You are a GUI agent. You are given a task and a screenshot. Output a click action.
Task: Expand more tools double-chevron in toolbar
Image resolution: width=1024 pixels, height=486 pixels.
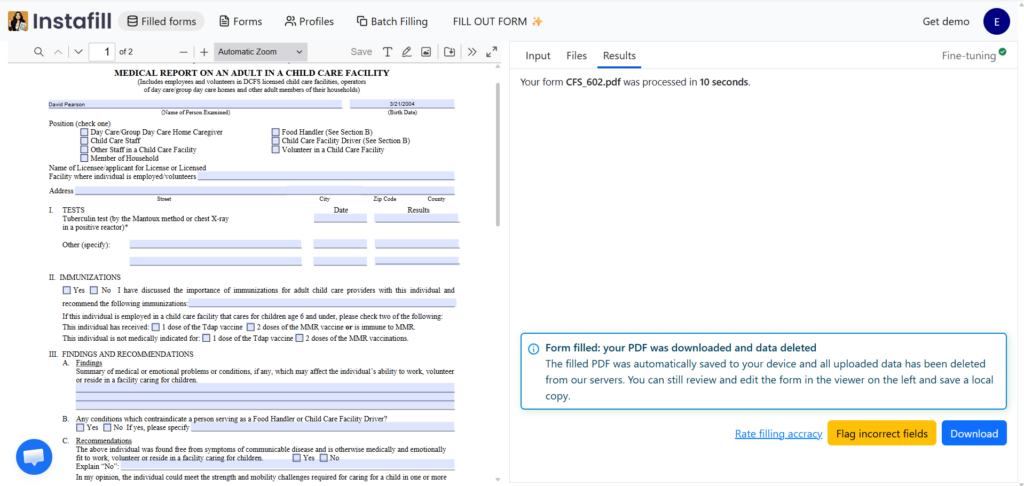click(472, 52)
